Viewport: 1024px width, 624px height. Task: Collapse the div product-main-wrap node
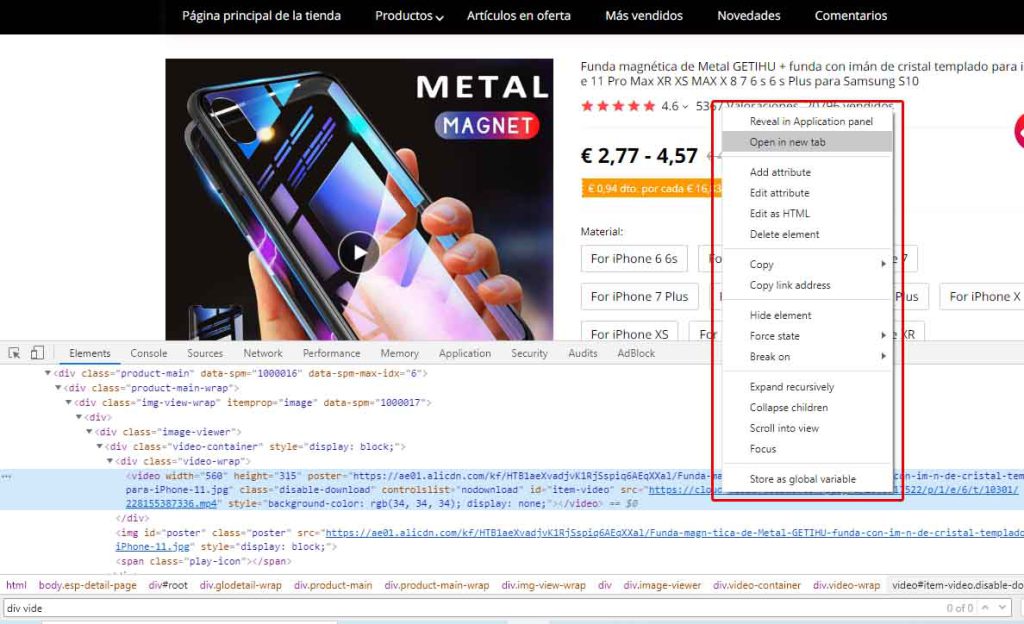click(58, 388)
